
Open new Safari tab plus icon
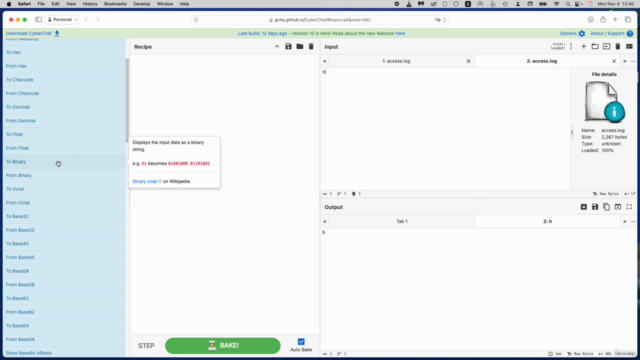[x=615, y=20]
